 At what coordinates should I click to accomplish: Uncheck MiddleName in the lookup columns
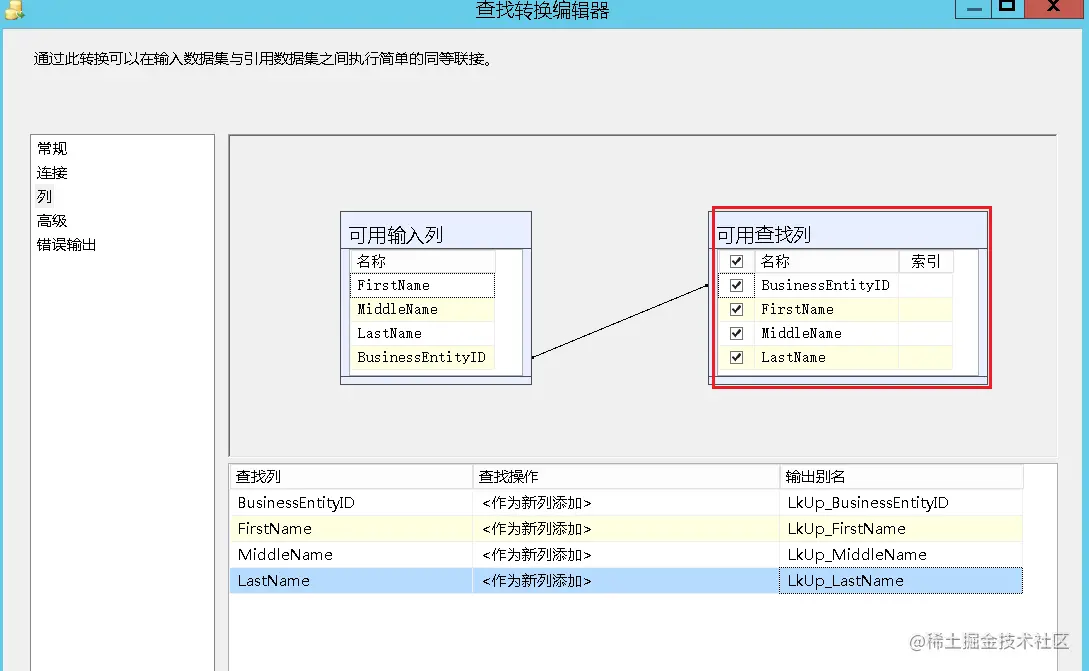tap(736, 333)
